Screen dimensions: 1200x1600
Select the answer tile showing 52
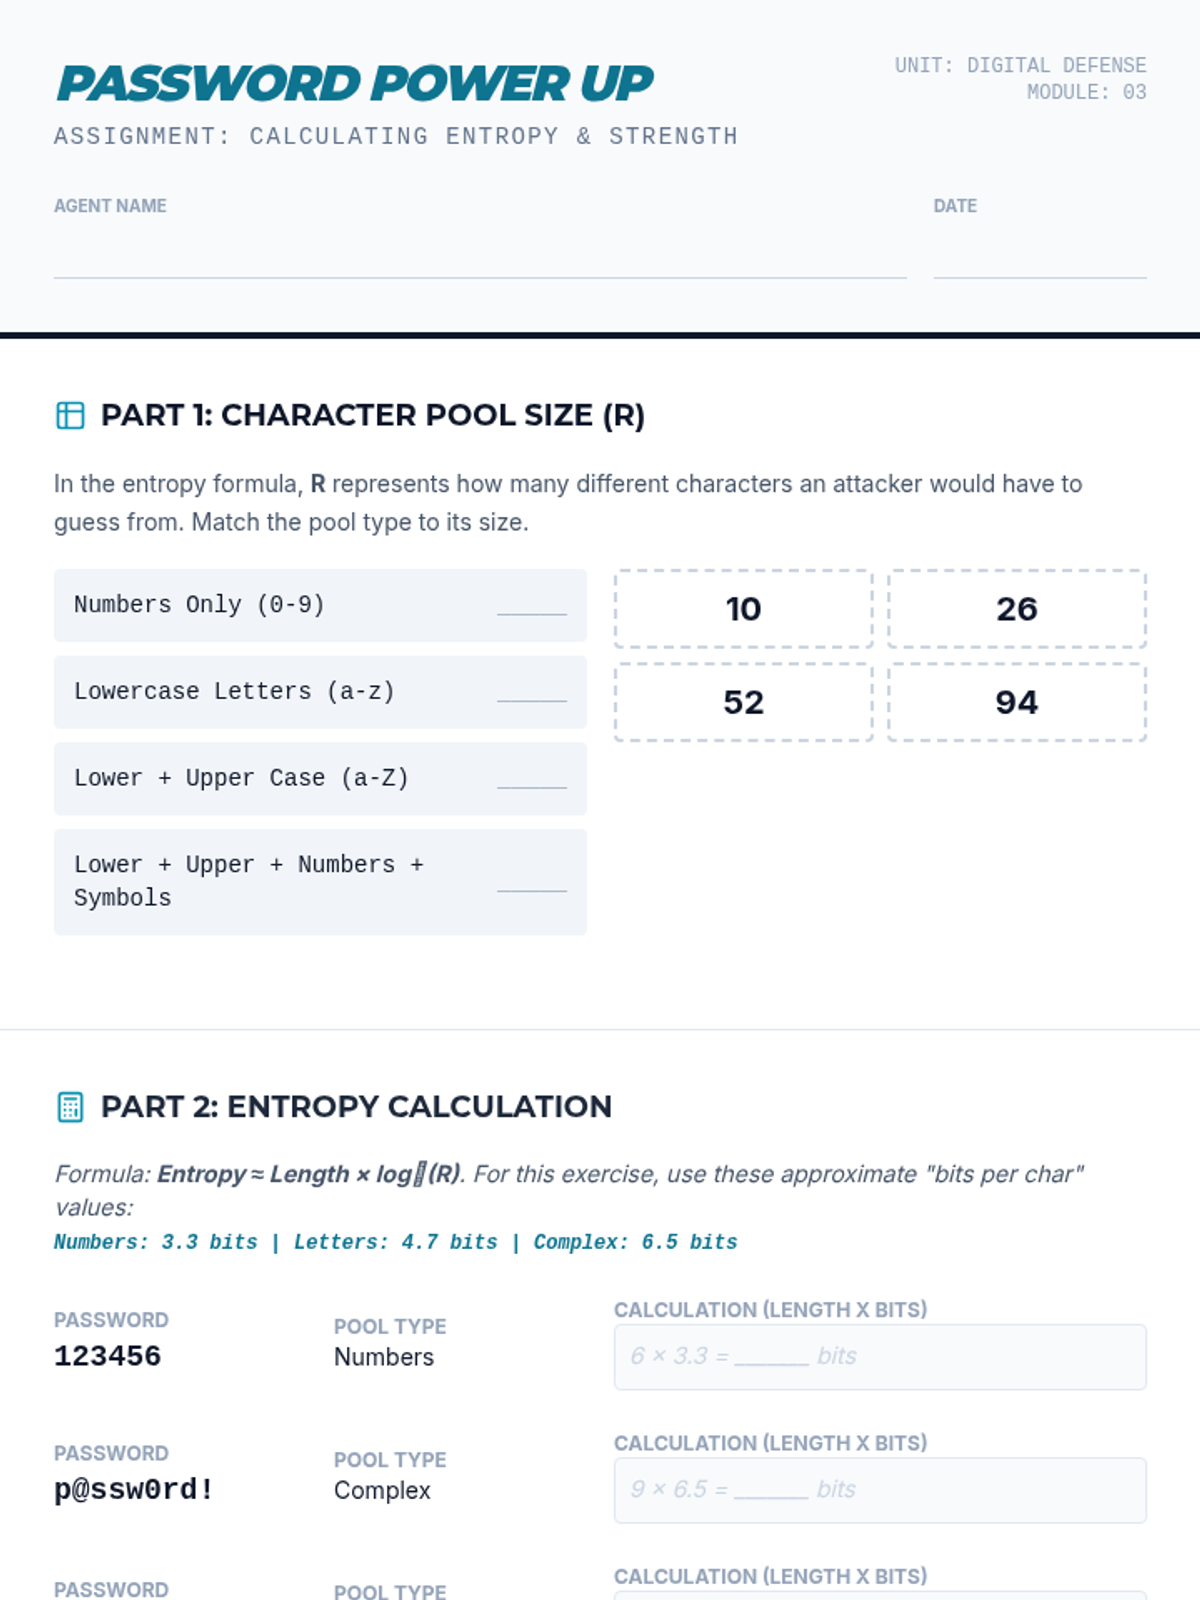point(743,702)
